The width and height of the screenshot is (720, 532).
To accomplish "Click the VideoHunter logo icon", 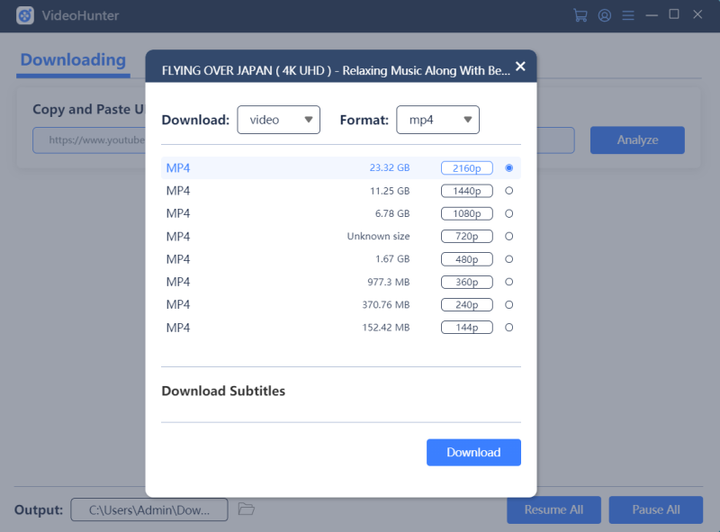I will click(25, 16).
